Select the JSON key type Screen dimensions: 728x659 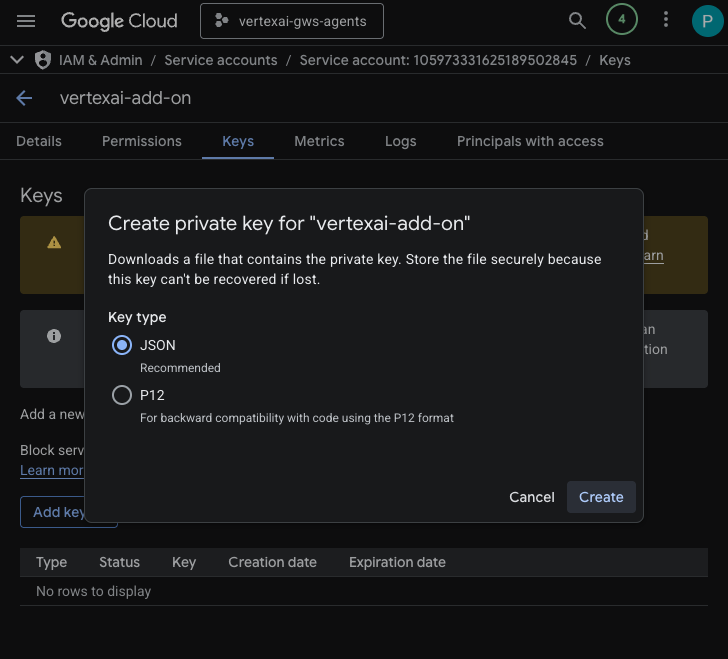(x=122, y=345)
